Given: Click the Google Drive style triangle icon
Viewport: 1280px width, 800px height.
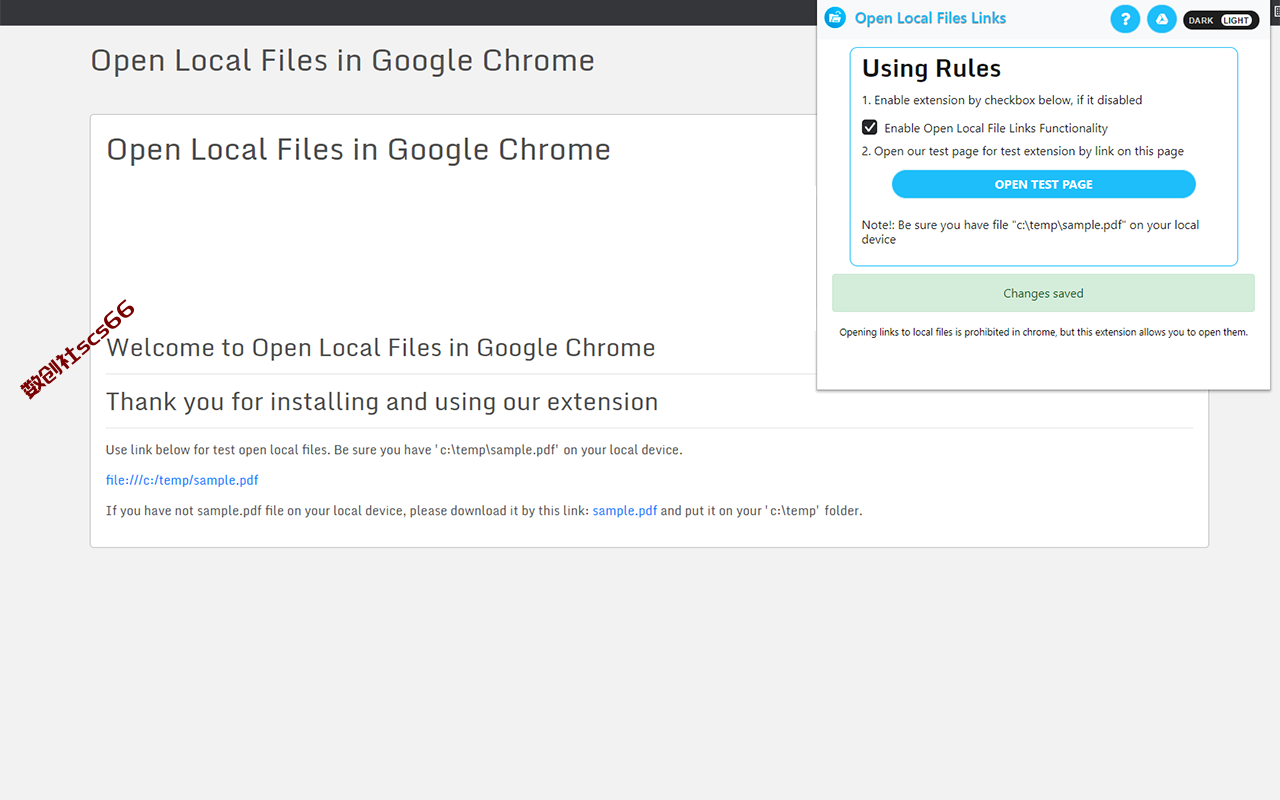Looking at the screenshot, I should 1161,19.
